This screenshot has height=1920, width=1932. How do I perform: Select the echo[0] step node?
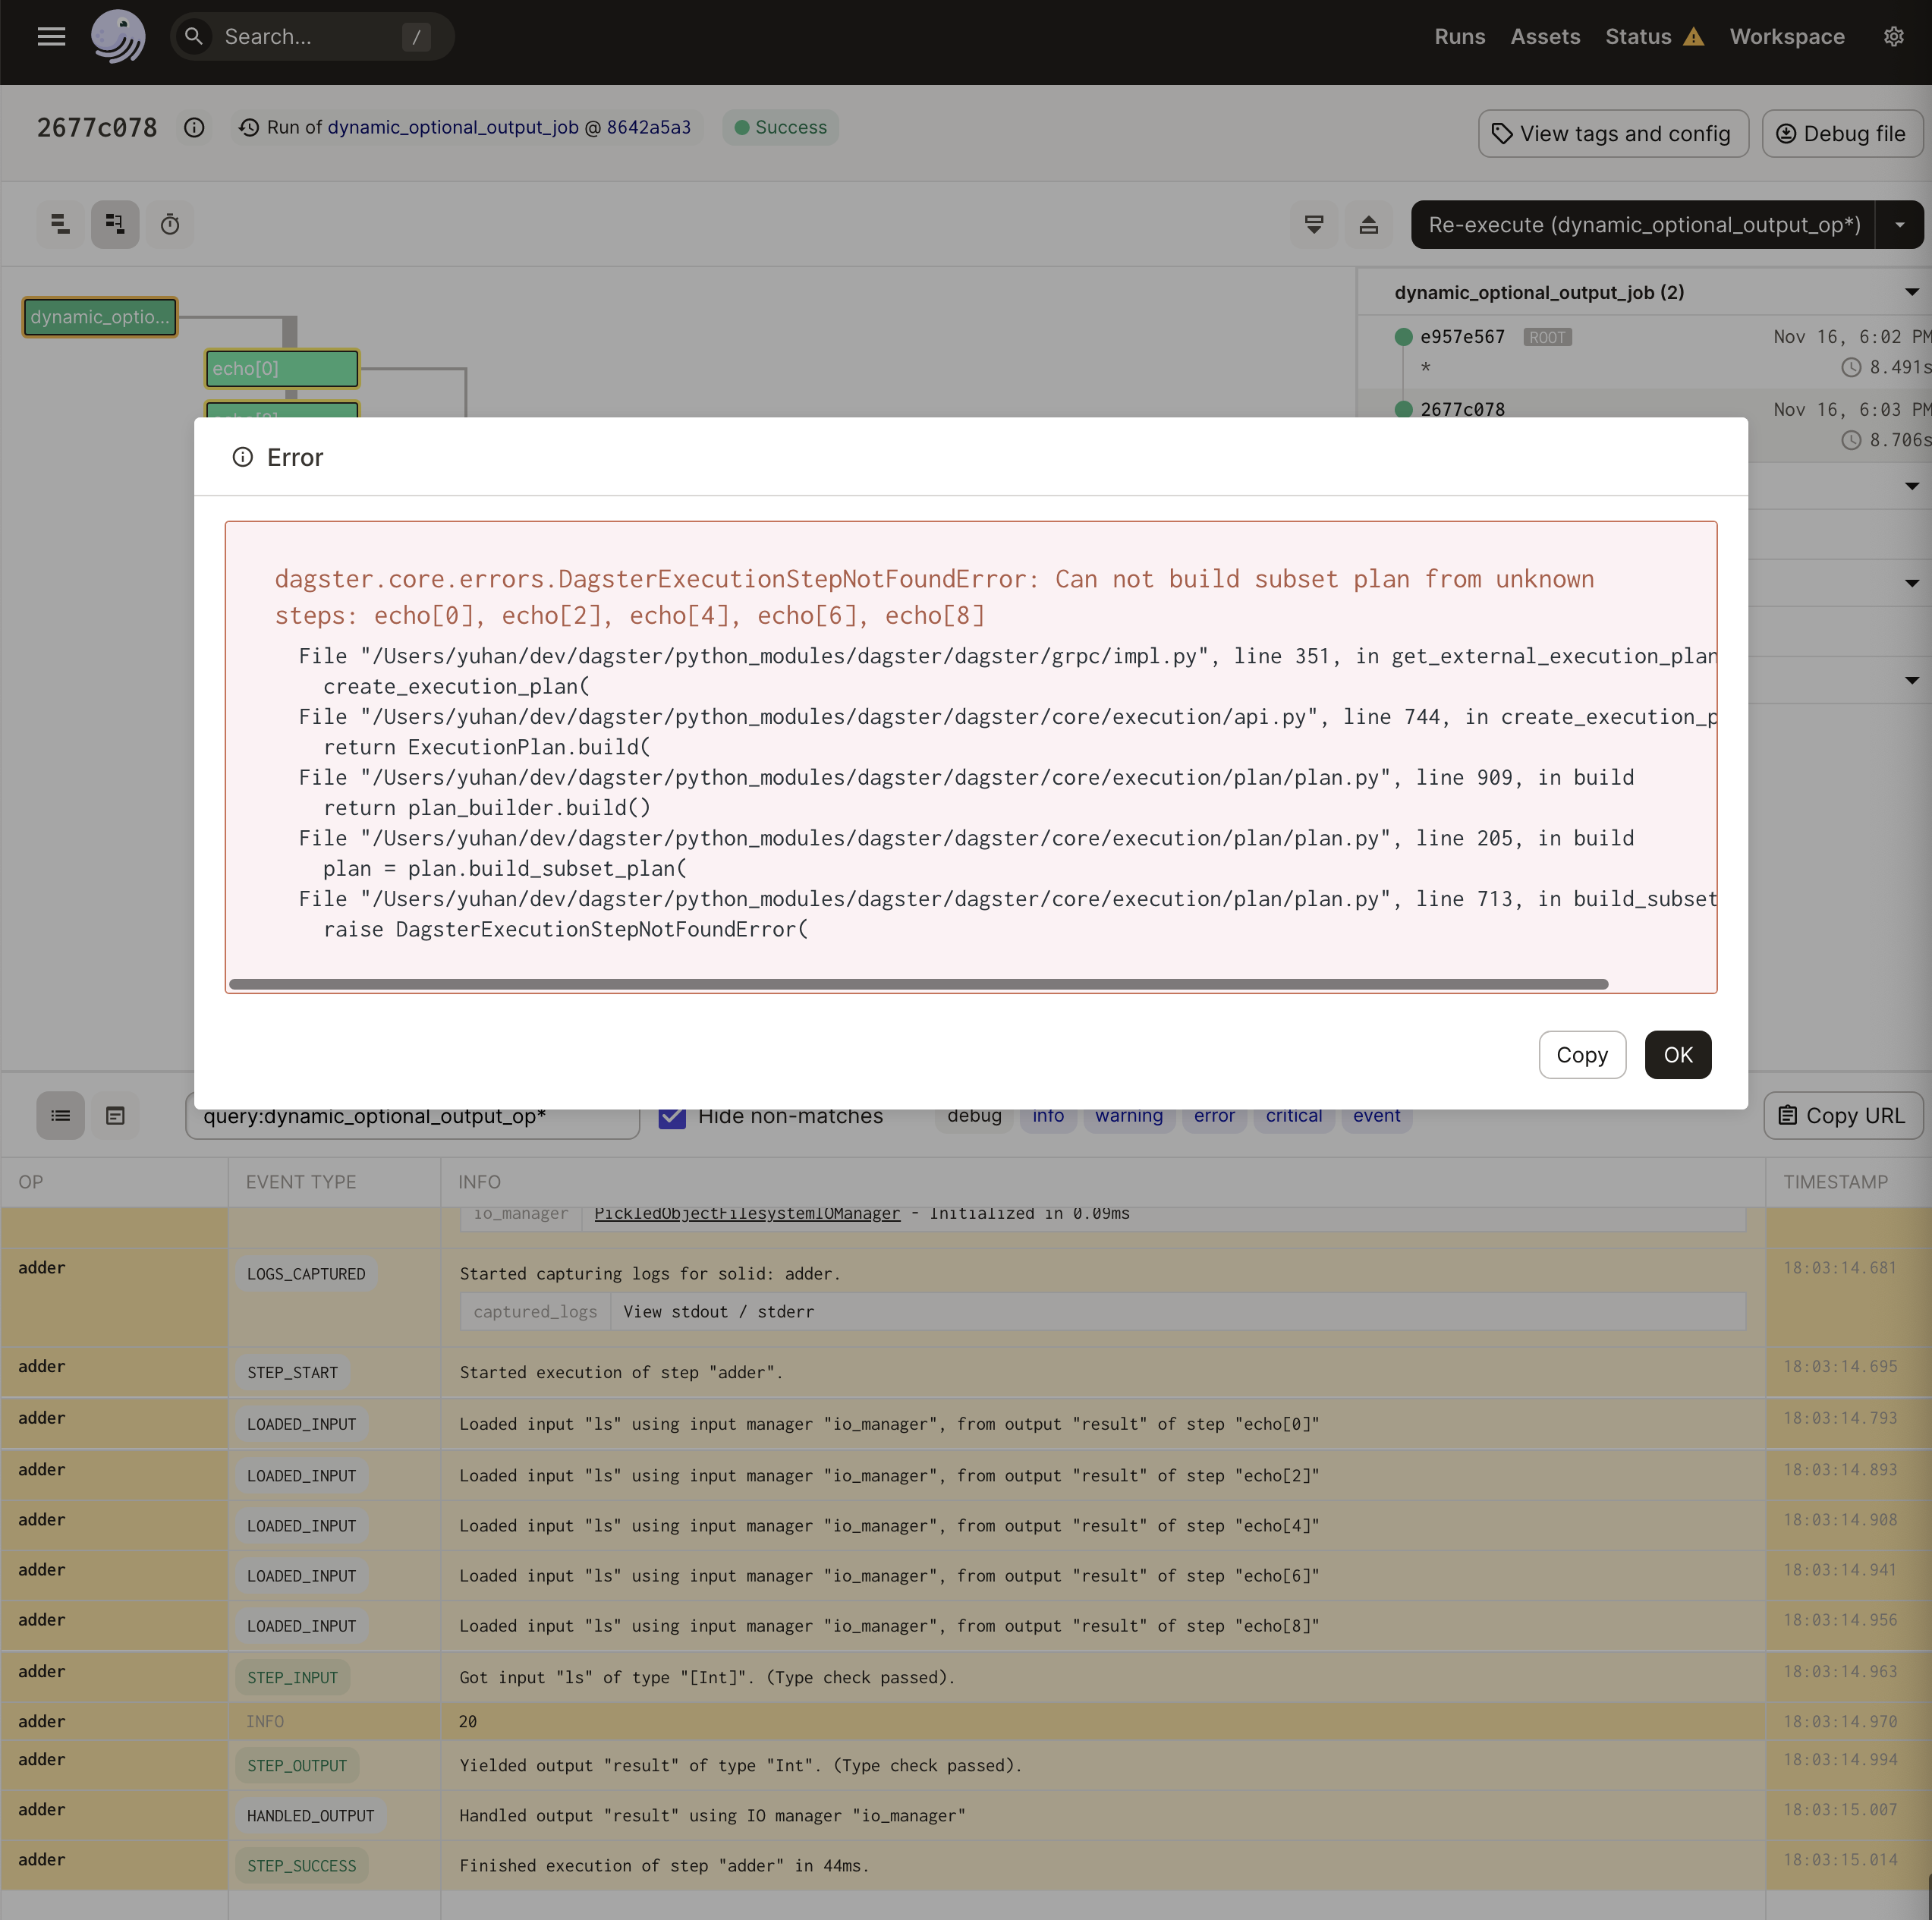point(281,368)
